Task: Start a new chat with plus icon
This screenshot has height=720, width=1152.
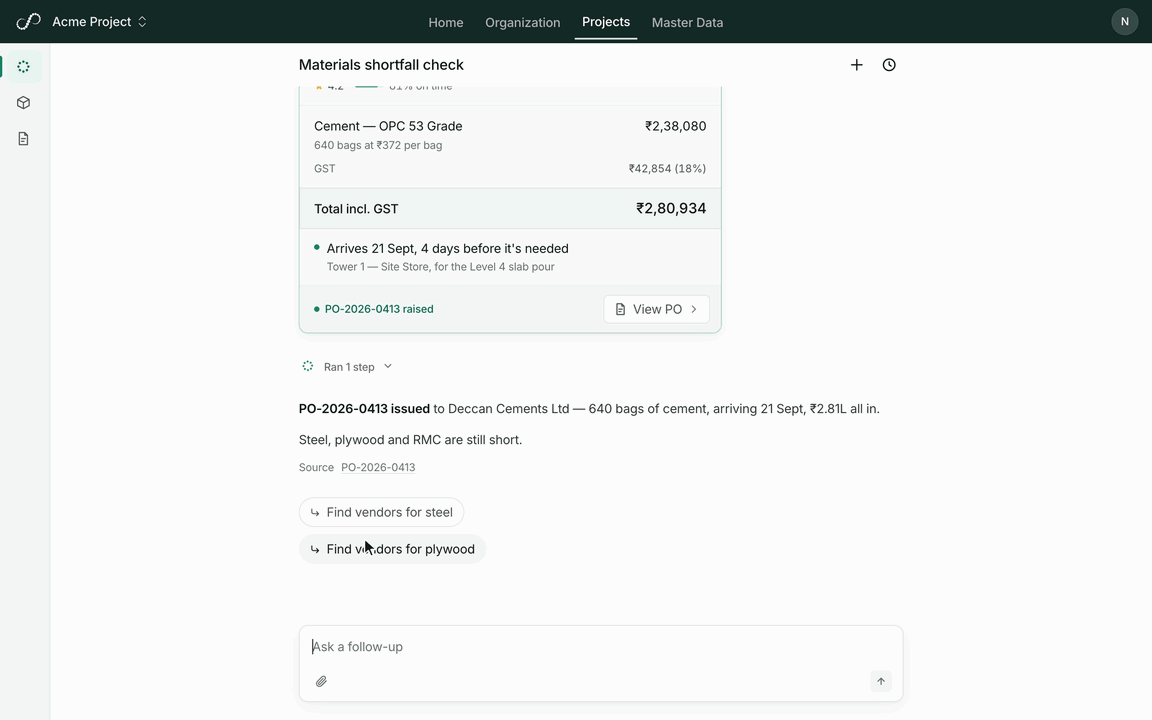Action: (x=857, y=65)
